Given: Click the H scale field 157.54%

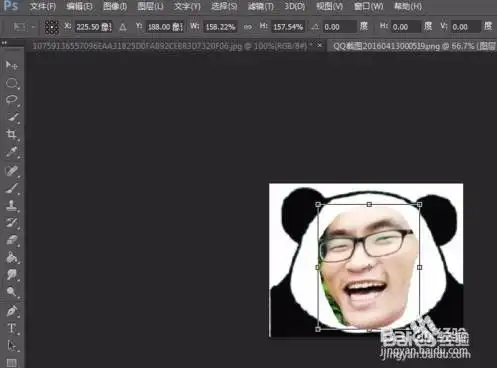Looking at the screenshot, I should pos(288,27).
